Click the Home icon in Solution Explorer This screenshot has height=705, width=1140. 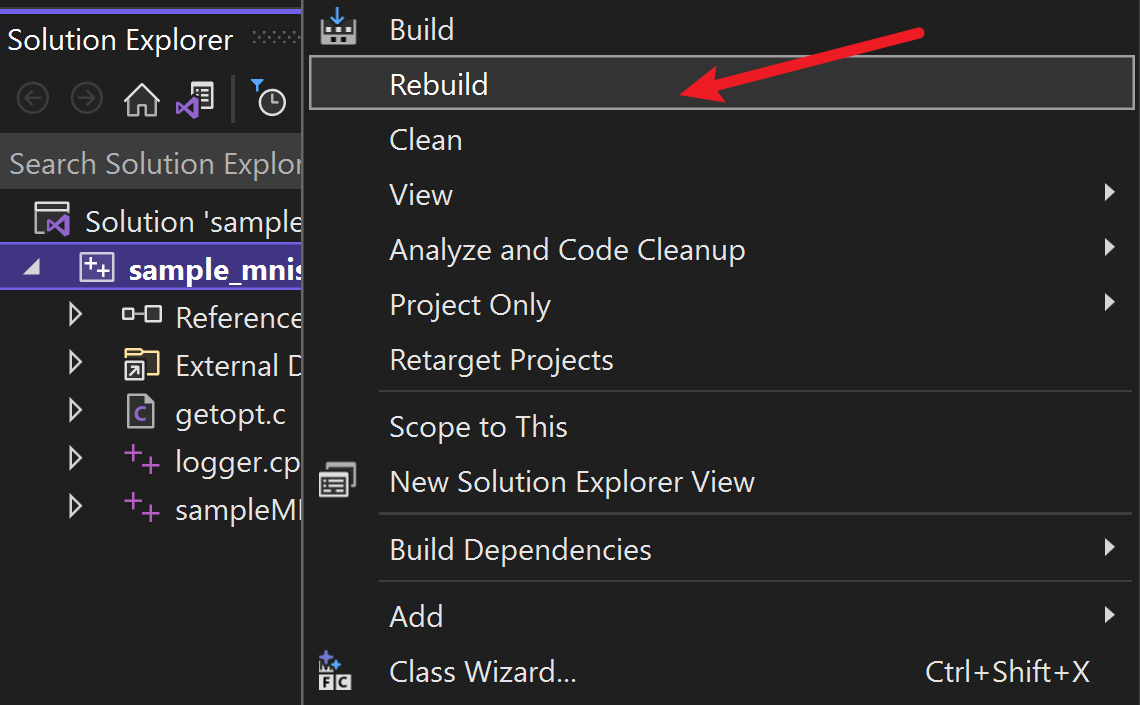click(141, 99)
